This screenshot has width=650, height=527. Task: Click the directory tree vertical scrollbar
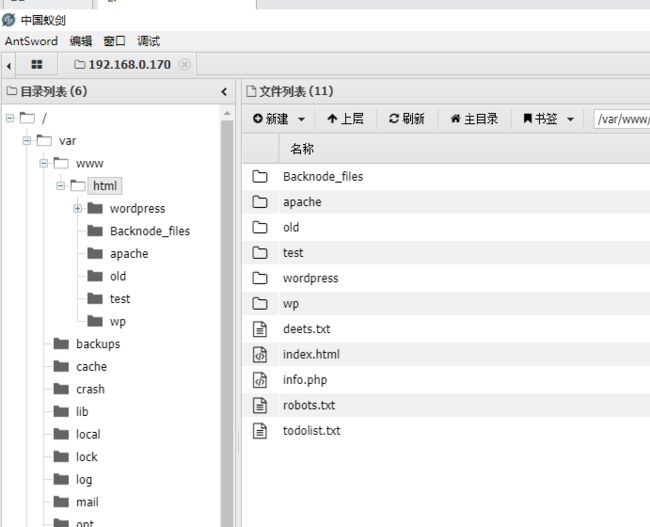[x=227, y=323]
